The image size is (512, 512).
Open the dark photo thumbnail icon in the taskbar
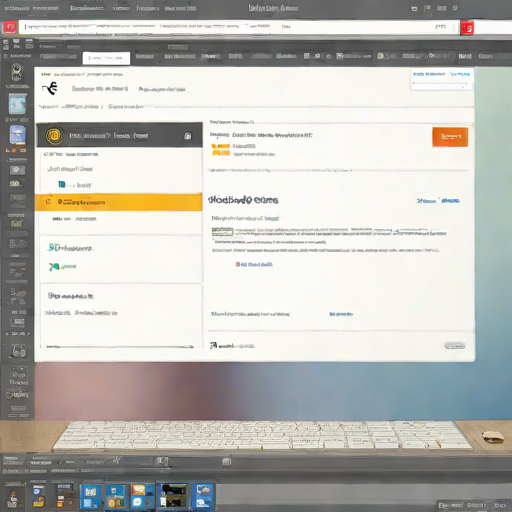click(172, 496)
